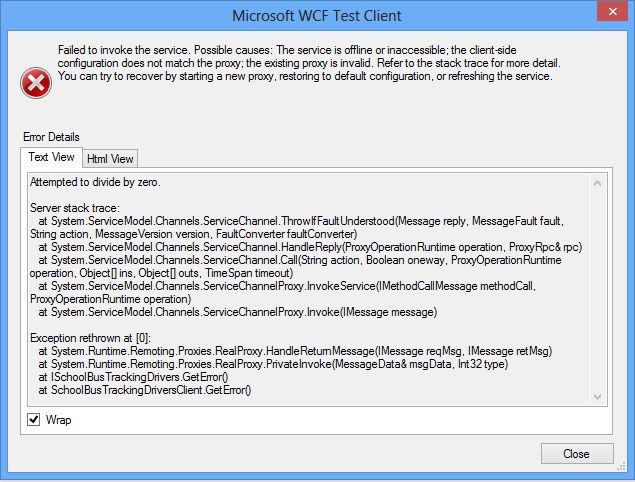This screenshot has width=635, height=482.
Task: Click the SchoolBusTrackingDriversClient.GetError() line
Action: (x=145, y=390)
